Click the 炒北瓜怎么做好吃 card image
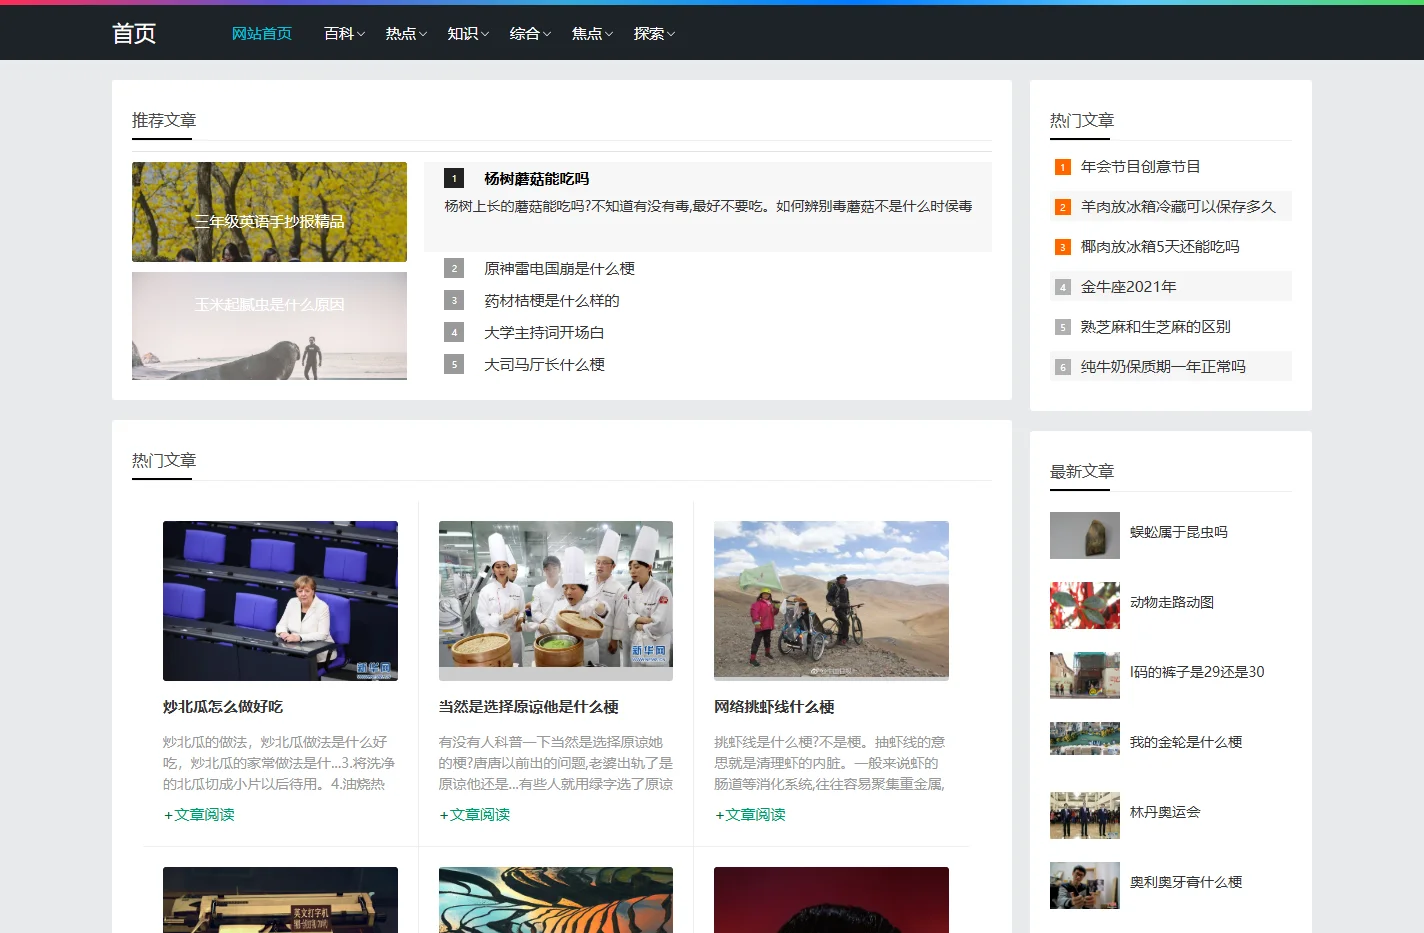 280,601
